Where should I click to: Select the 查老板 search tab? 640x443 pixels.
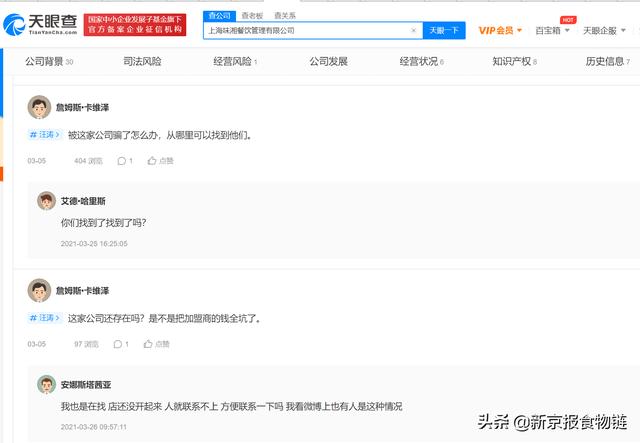252,16
